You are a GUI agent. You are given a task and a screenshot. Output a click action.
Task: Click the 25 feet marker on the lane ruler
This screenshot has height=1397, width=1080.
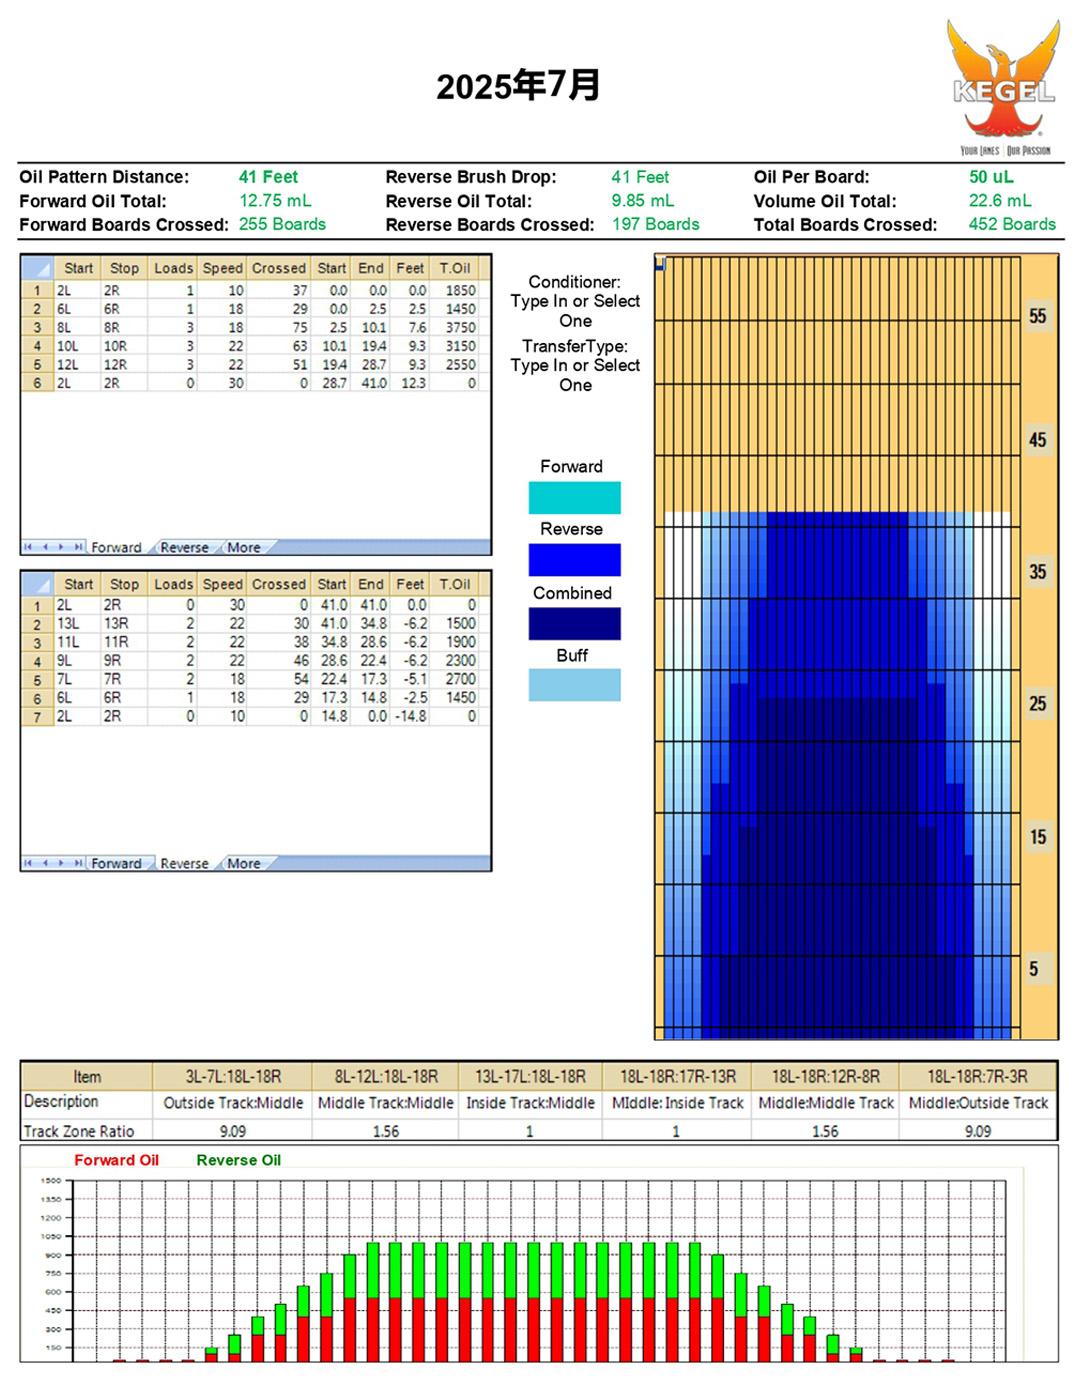(x=1038, y=704)
